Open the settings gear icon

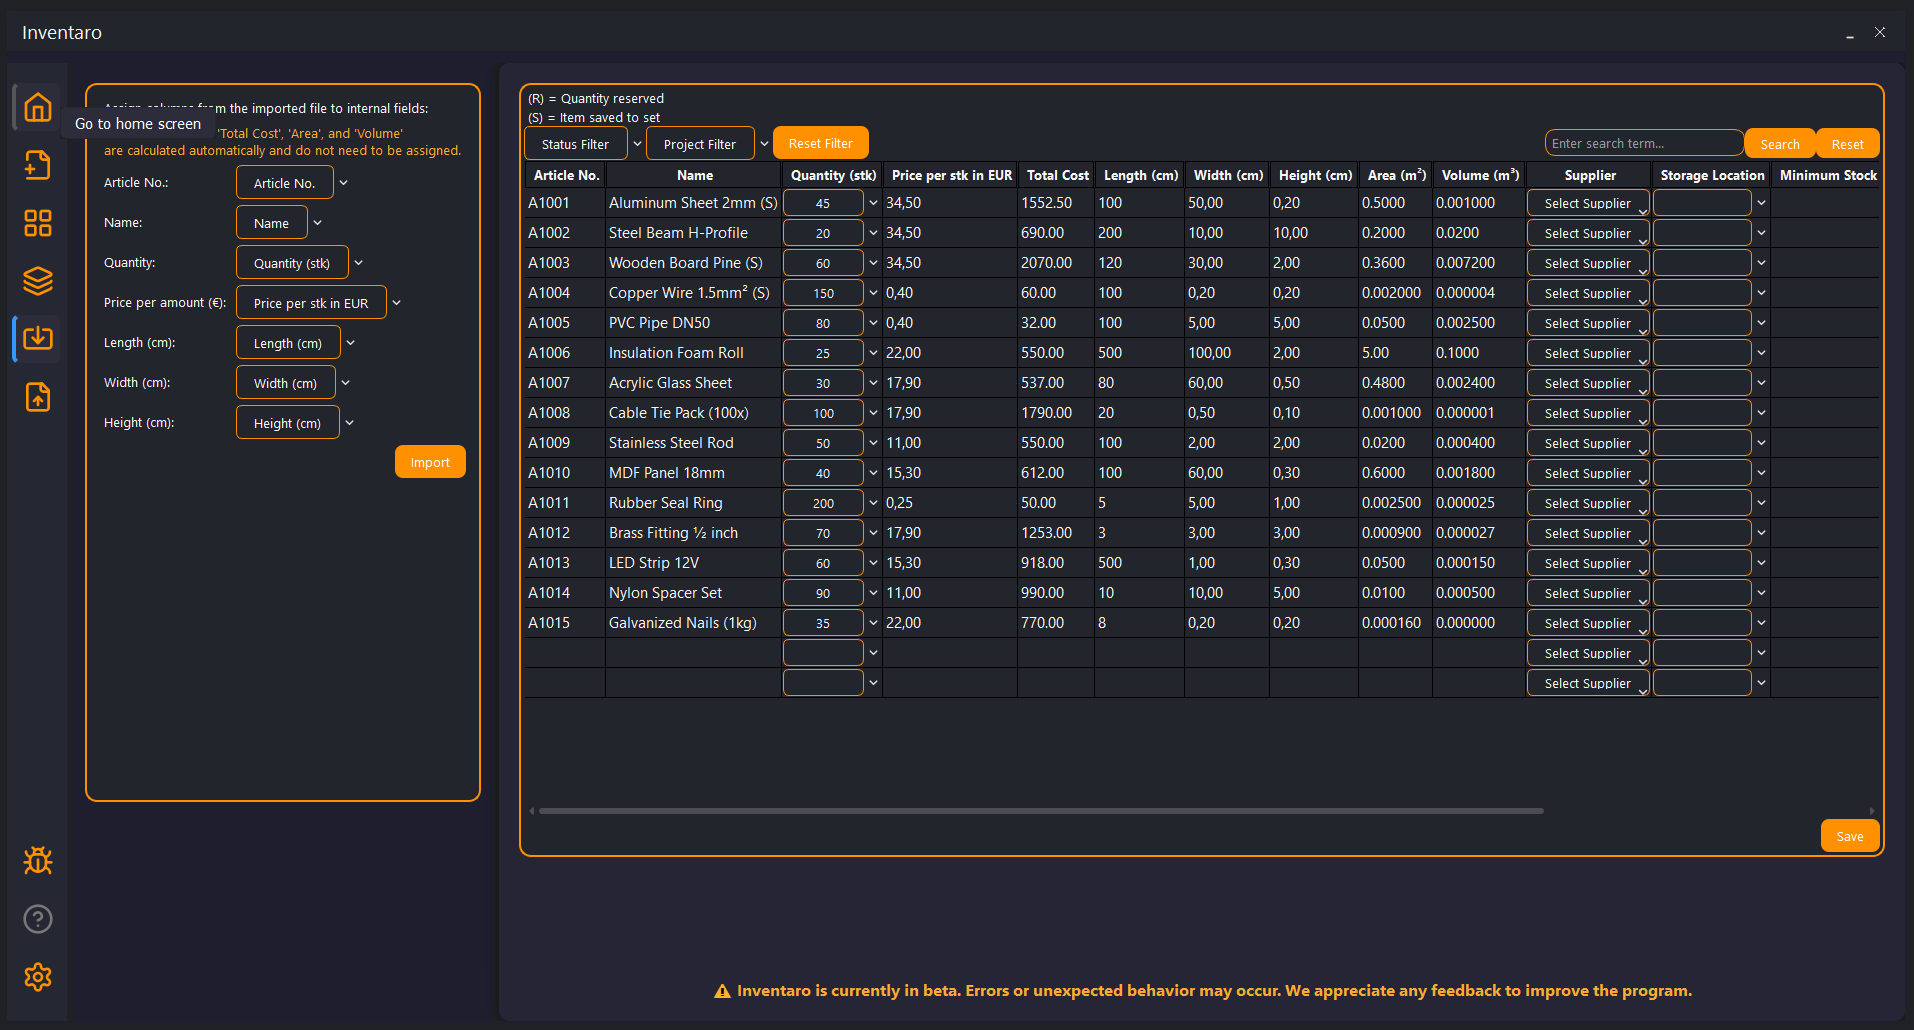coord(38,977)
